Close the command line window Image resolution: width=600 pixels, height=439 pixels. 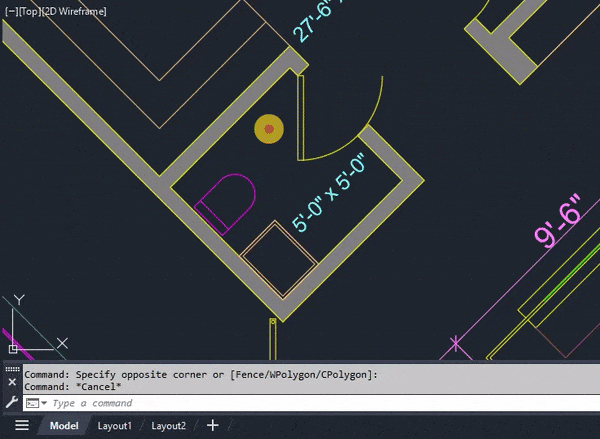click(12, 382)
